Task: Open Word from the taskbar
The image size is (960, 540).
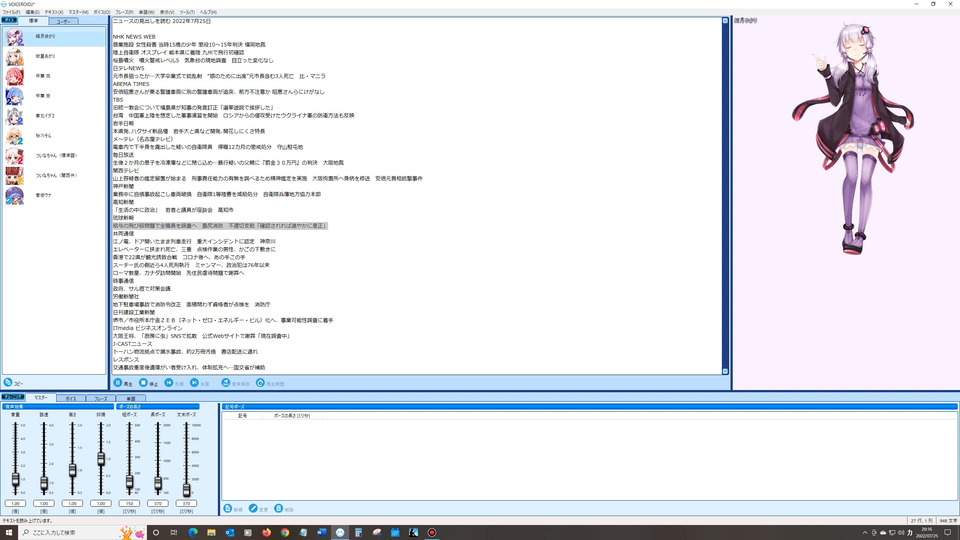Action: 321,533
